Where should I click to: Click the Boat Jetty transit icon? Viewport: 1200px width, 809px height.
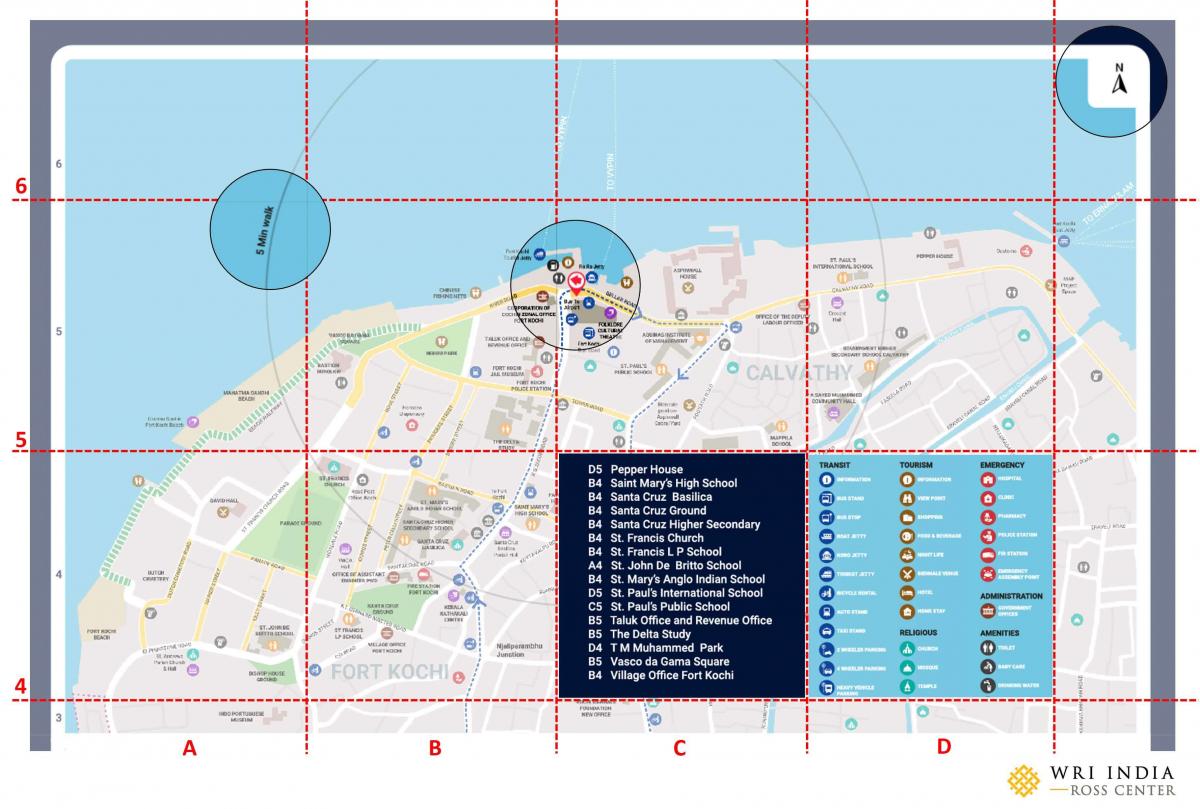(x=826, y=535)
